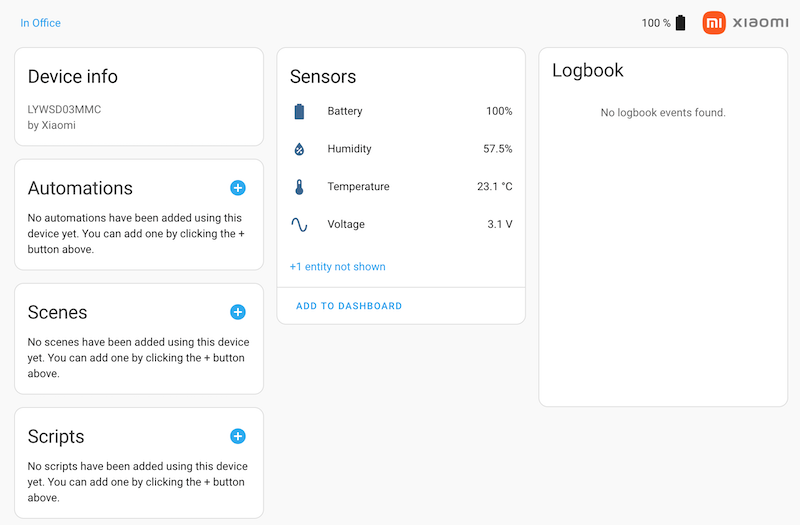
Task: Click the Device info heading
Action: [x=72, y=77]
